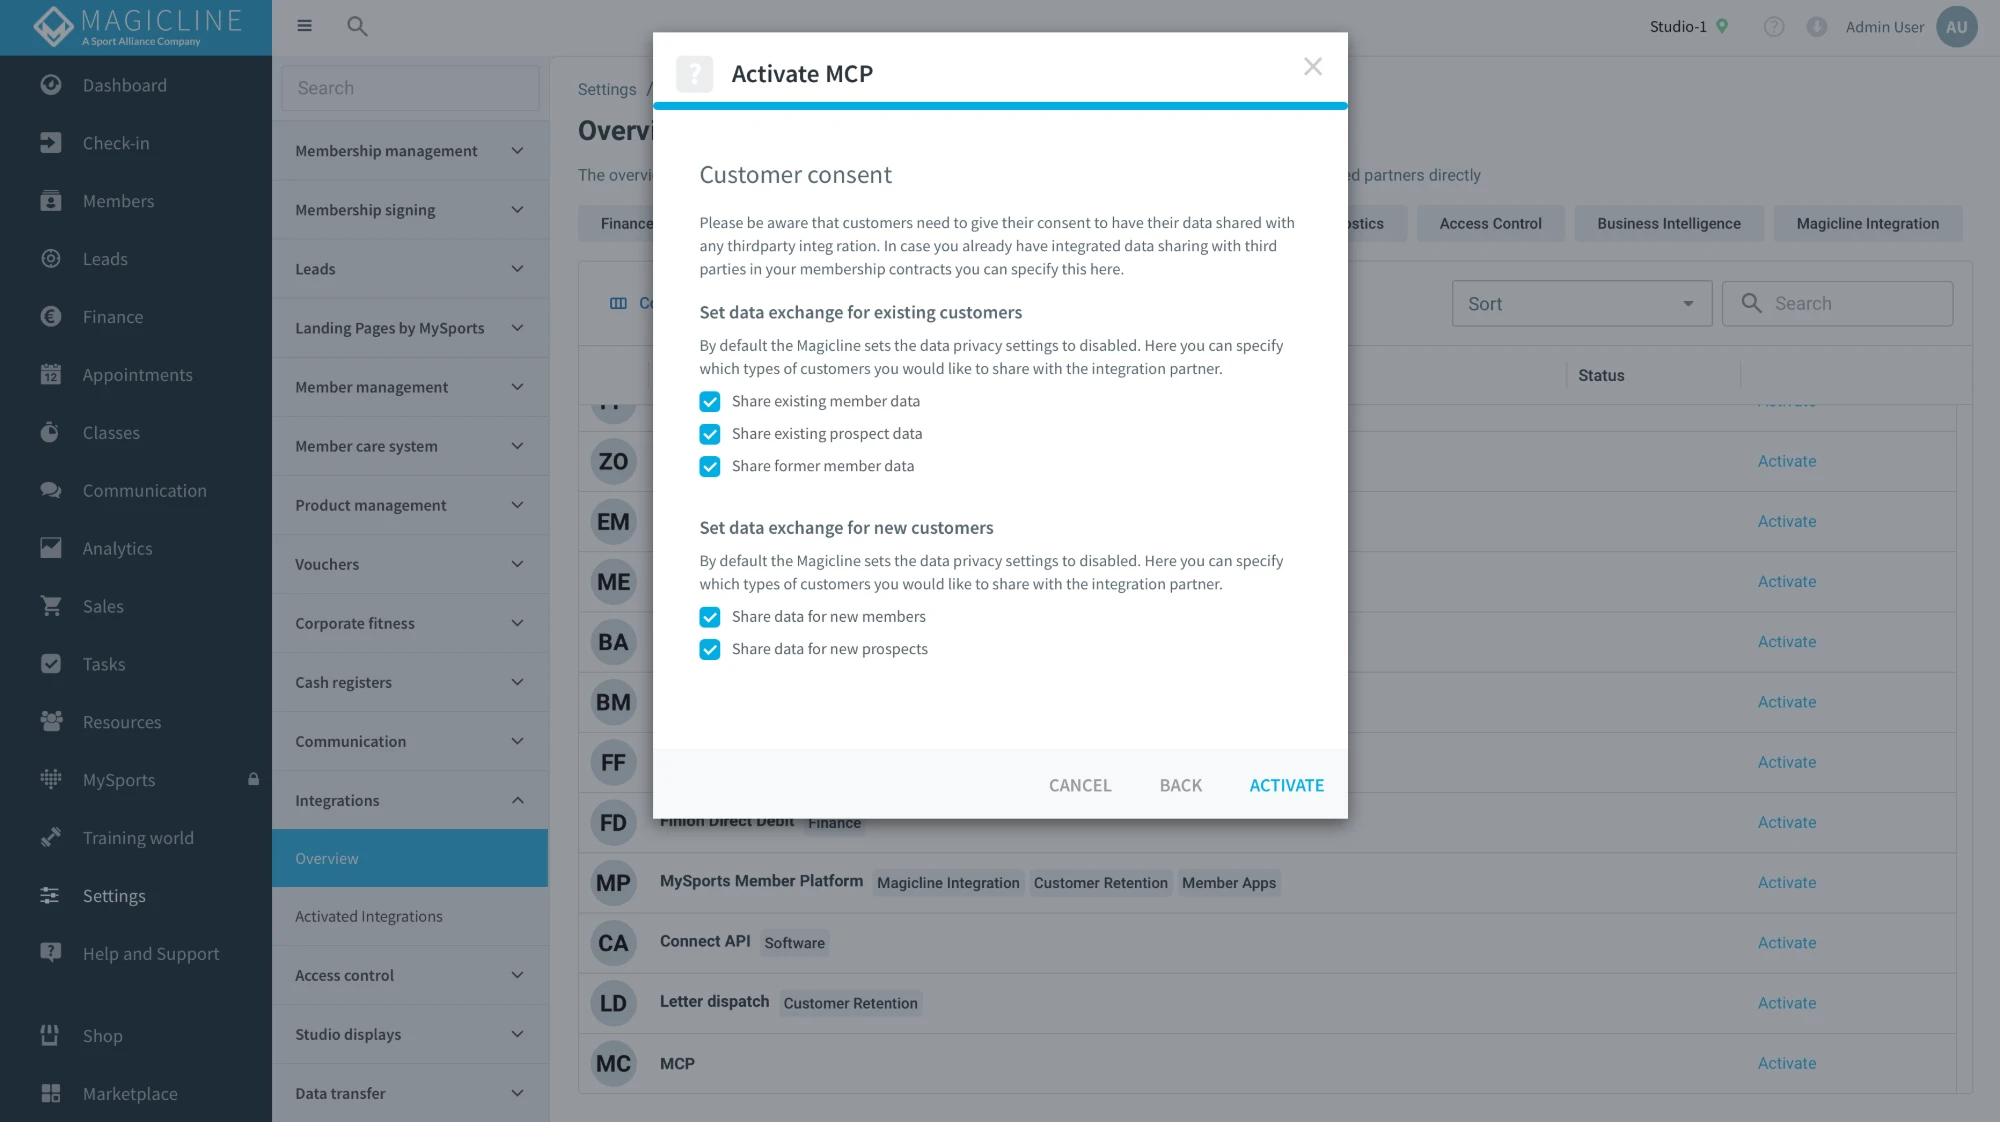
Task: Expand Vouchers section
Action: 410,564
